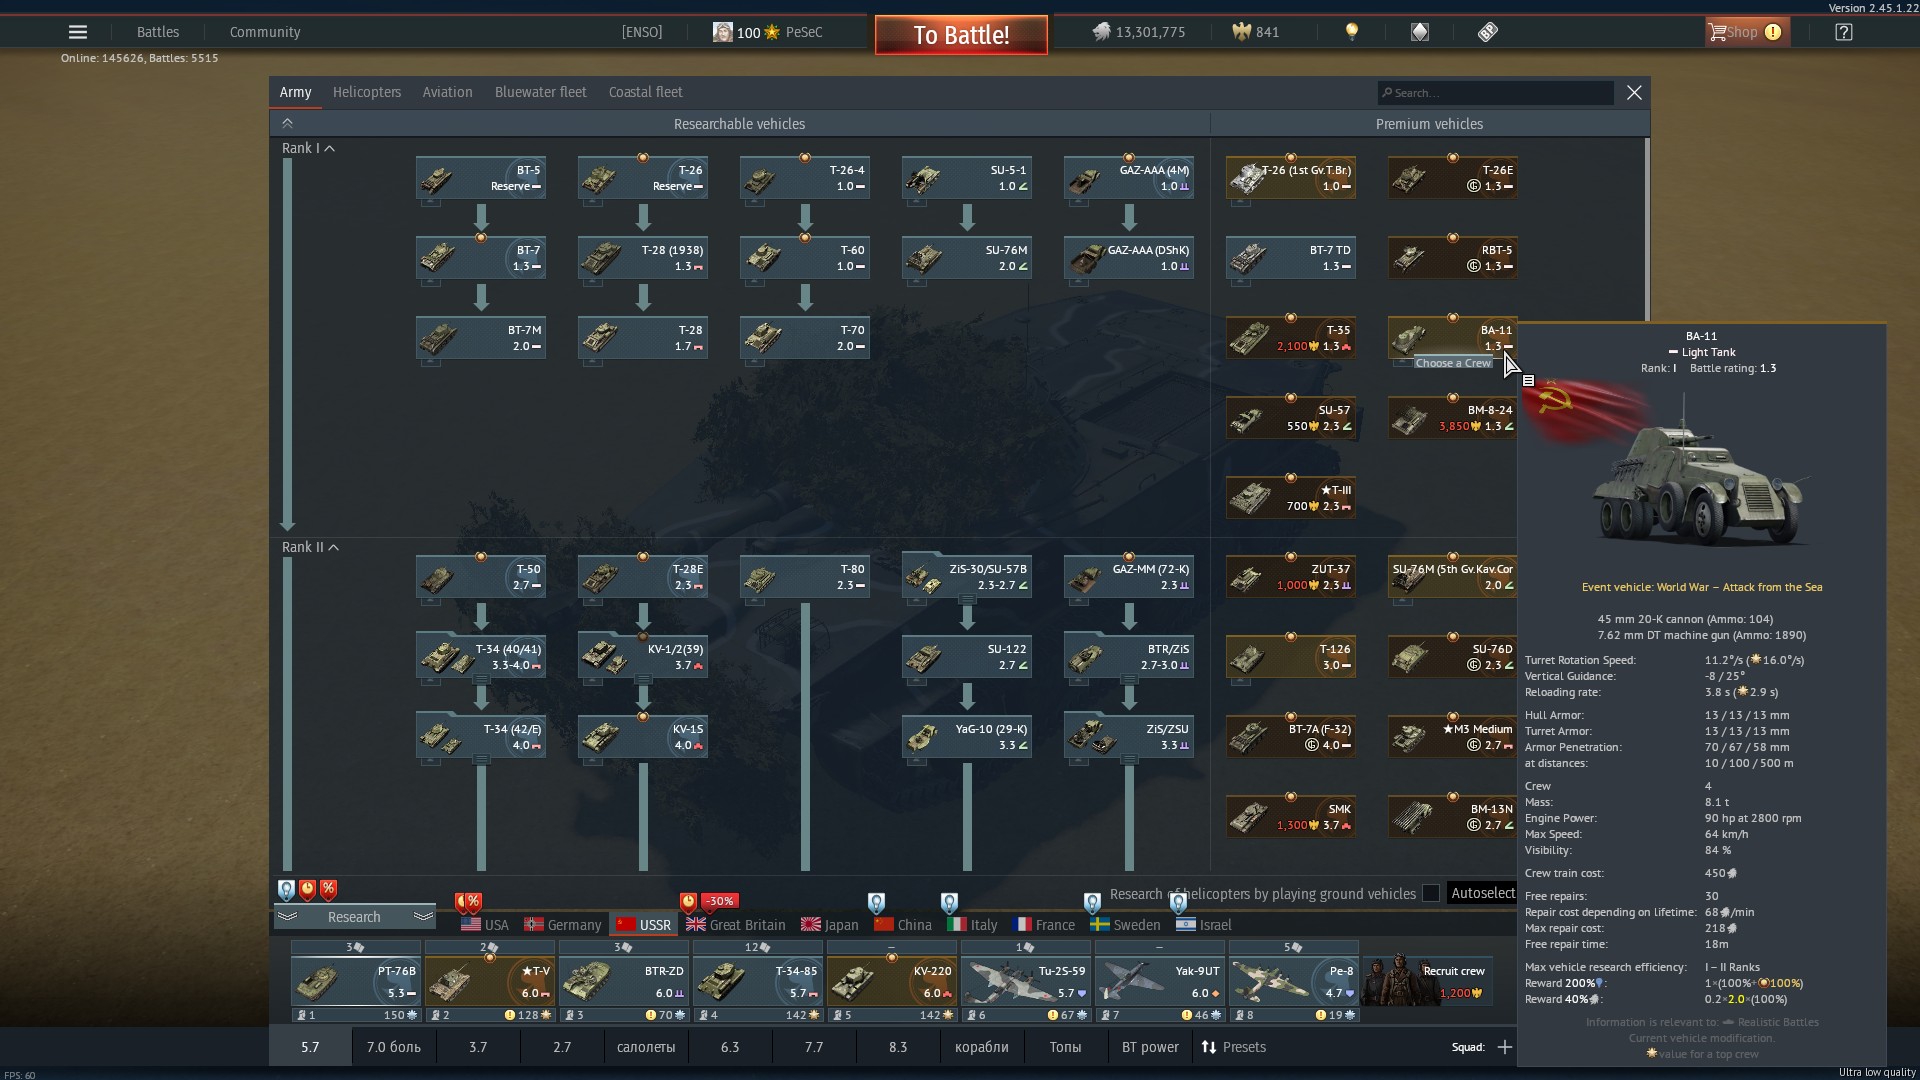Switch to Germany nation tab

563,925
